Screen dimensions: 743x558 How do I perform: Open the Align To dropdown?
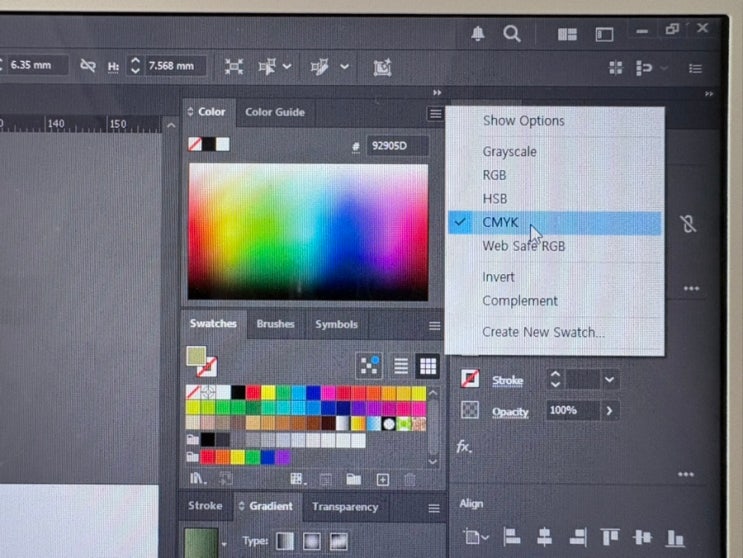point(475,538)
